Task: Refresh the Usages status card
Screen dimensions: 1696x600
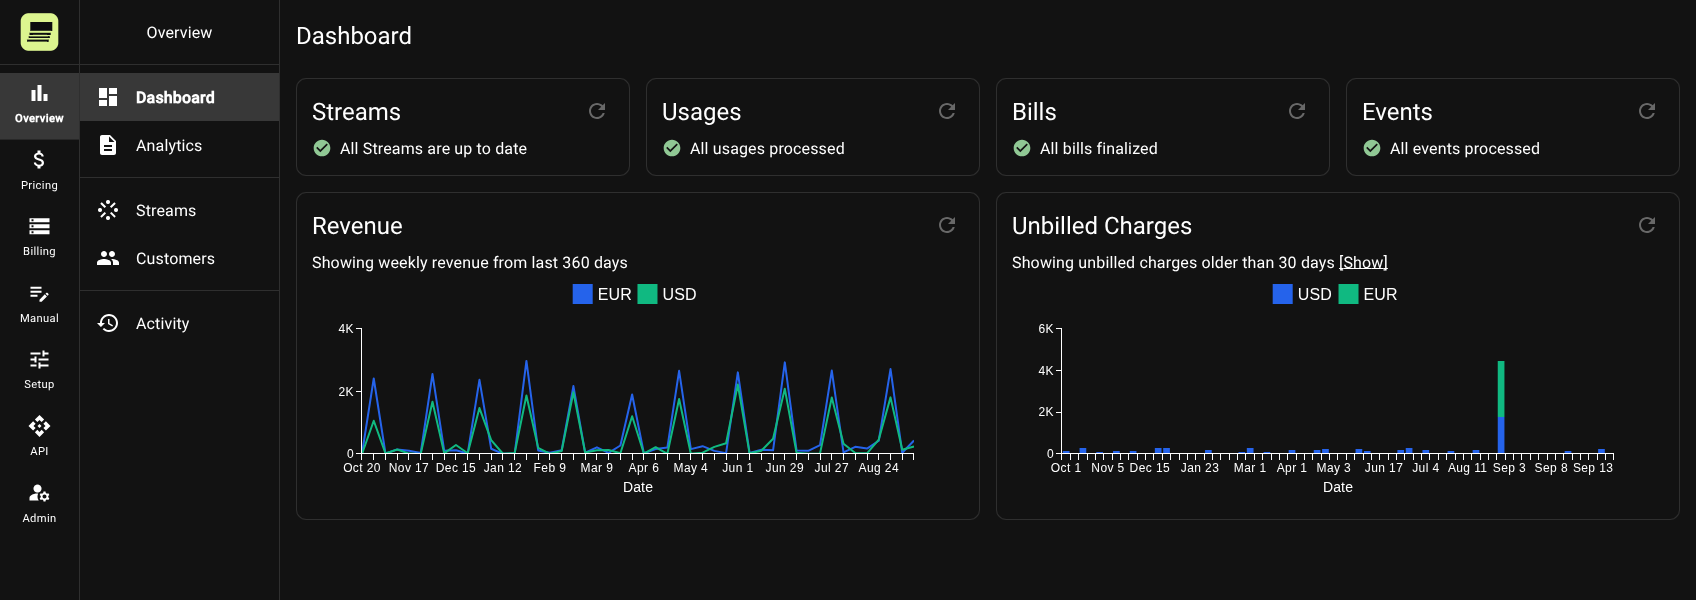Action: point(947,111)
